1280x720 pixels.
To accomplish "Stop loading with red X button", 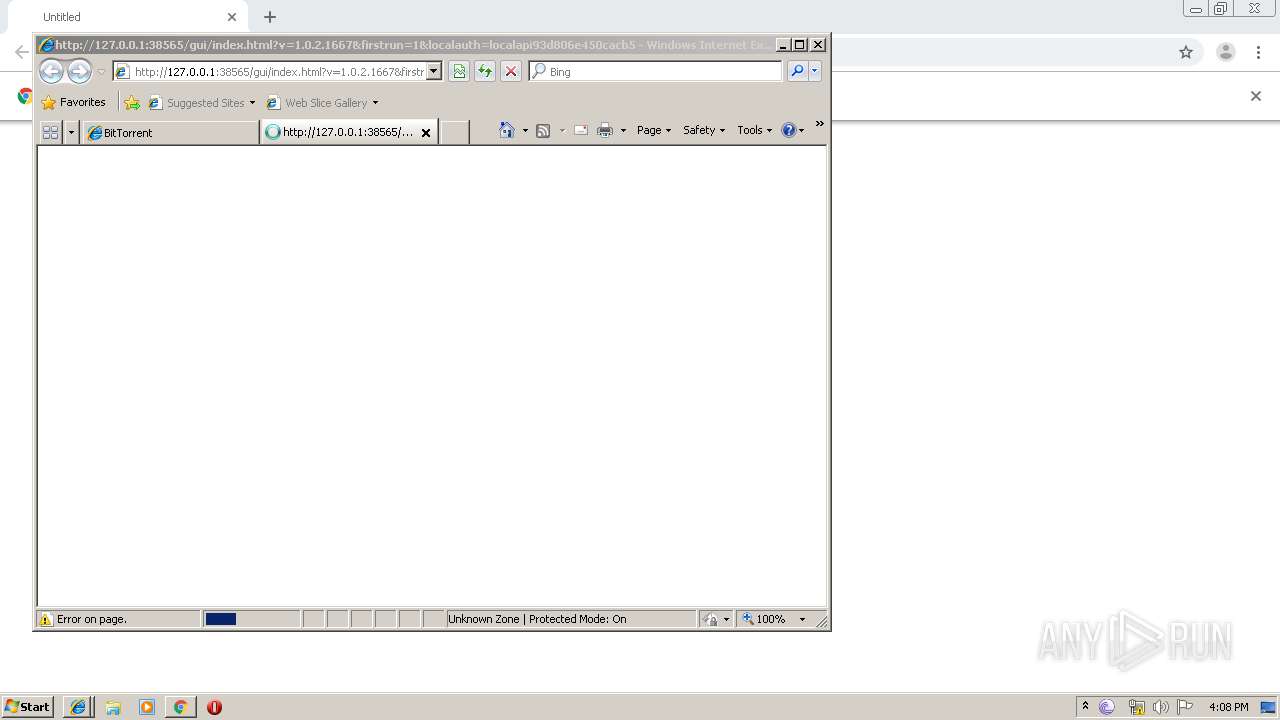I will click(511, 71).
